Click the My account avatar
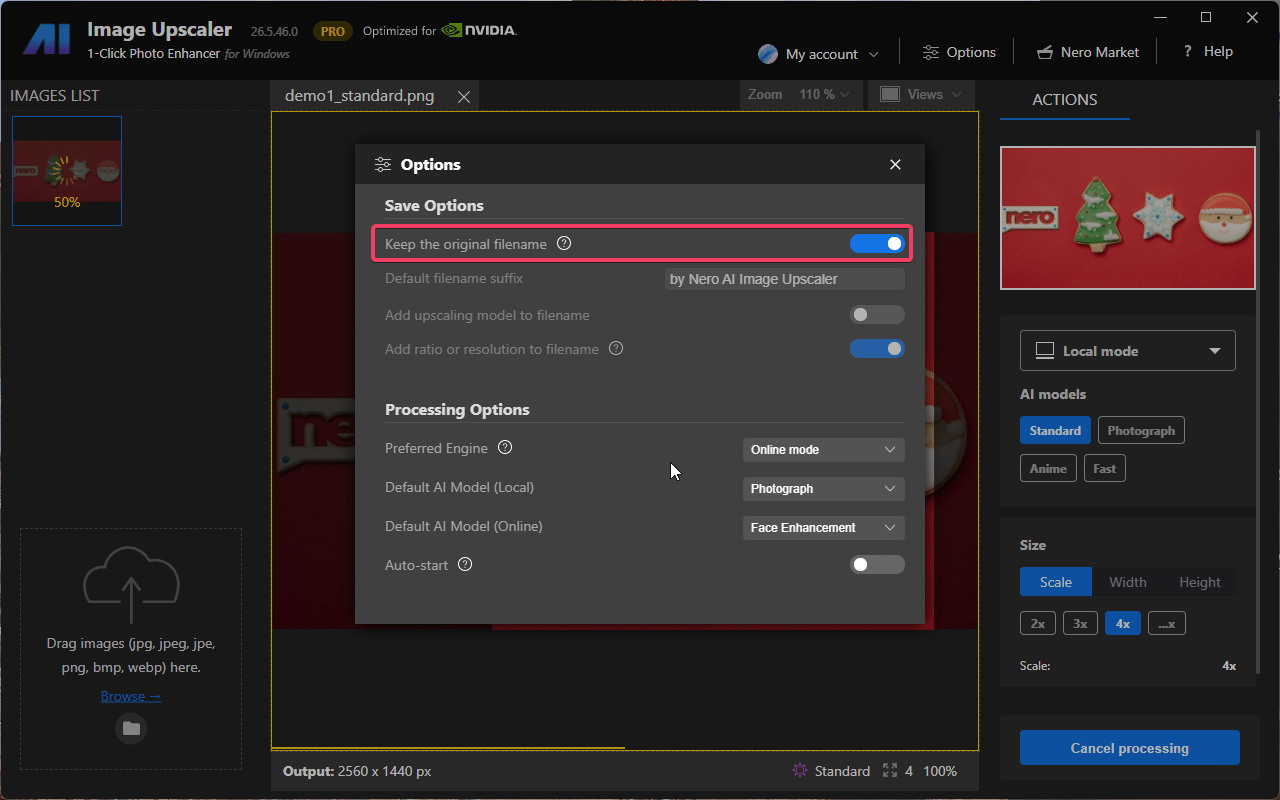 coord(768,53)
